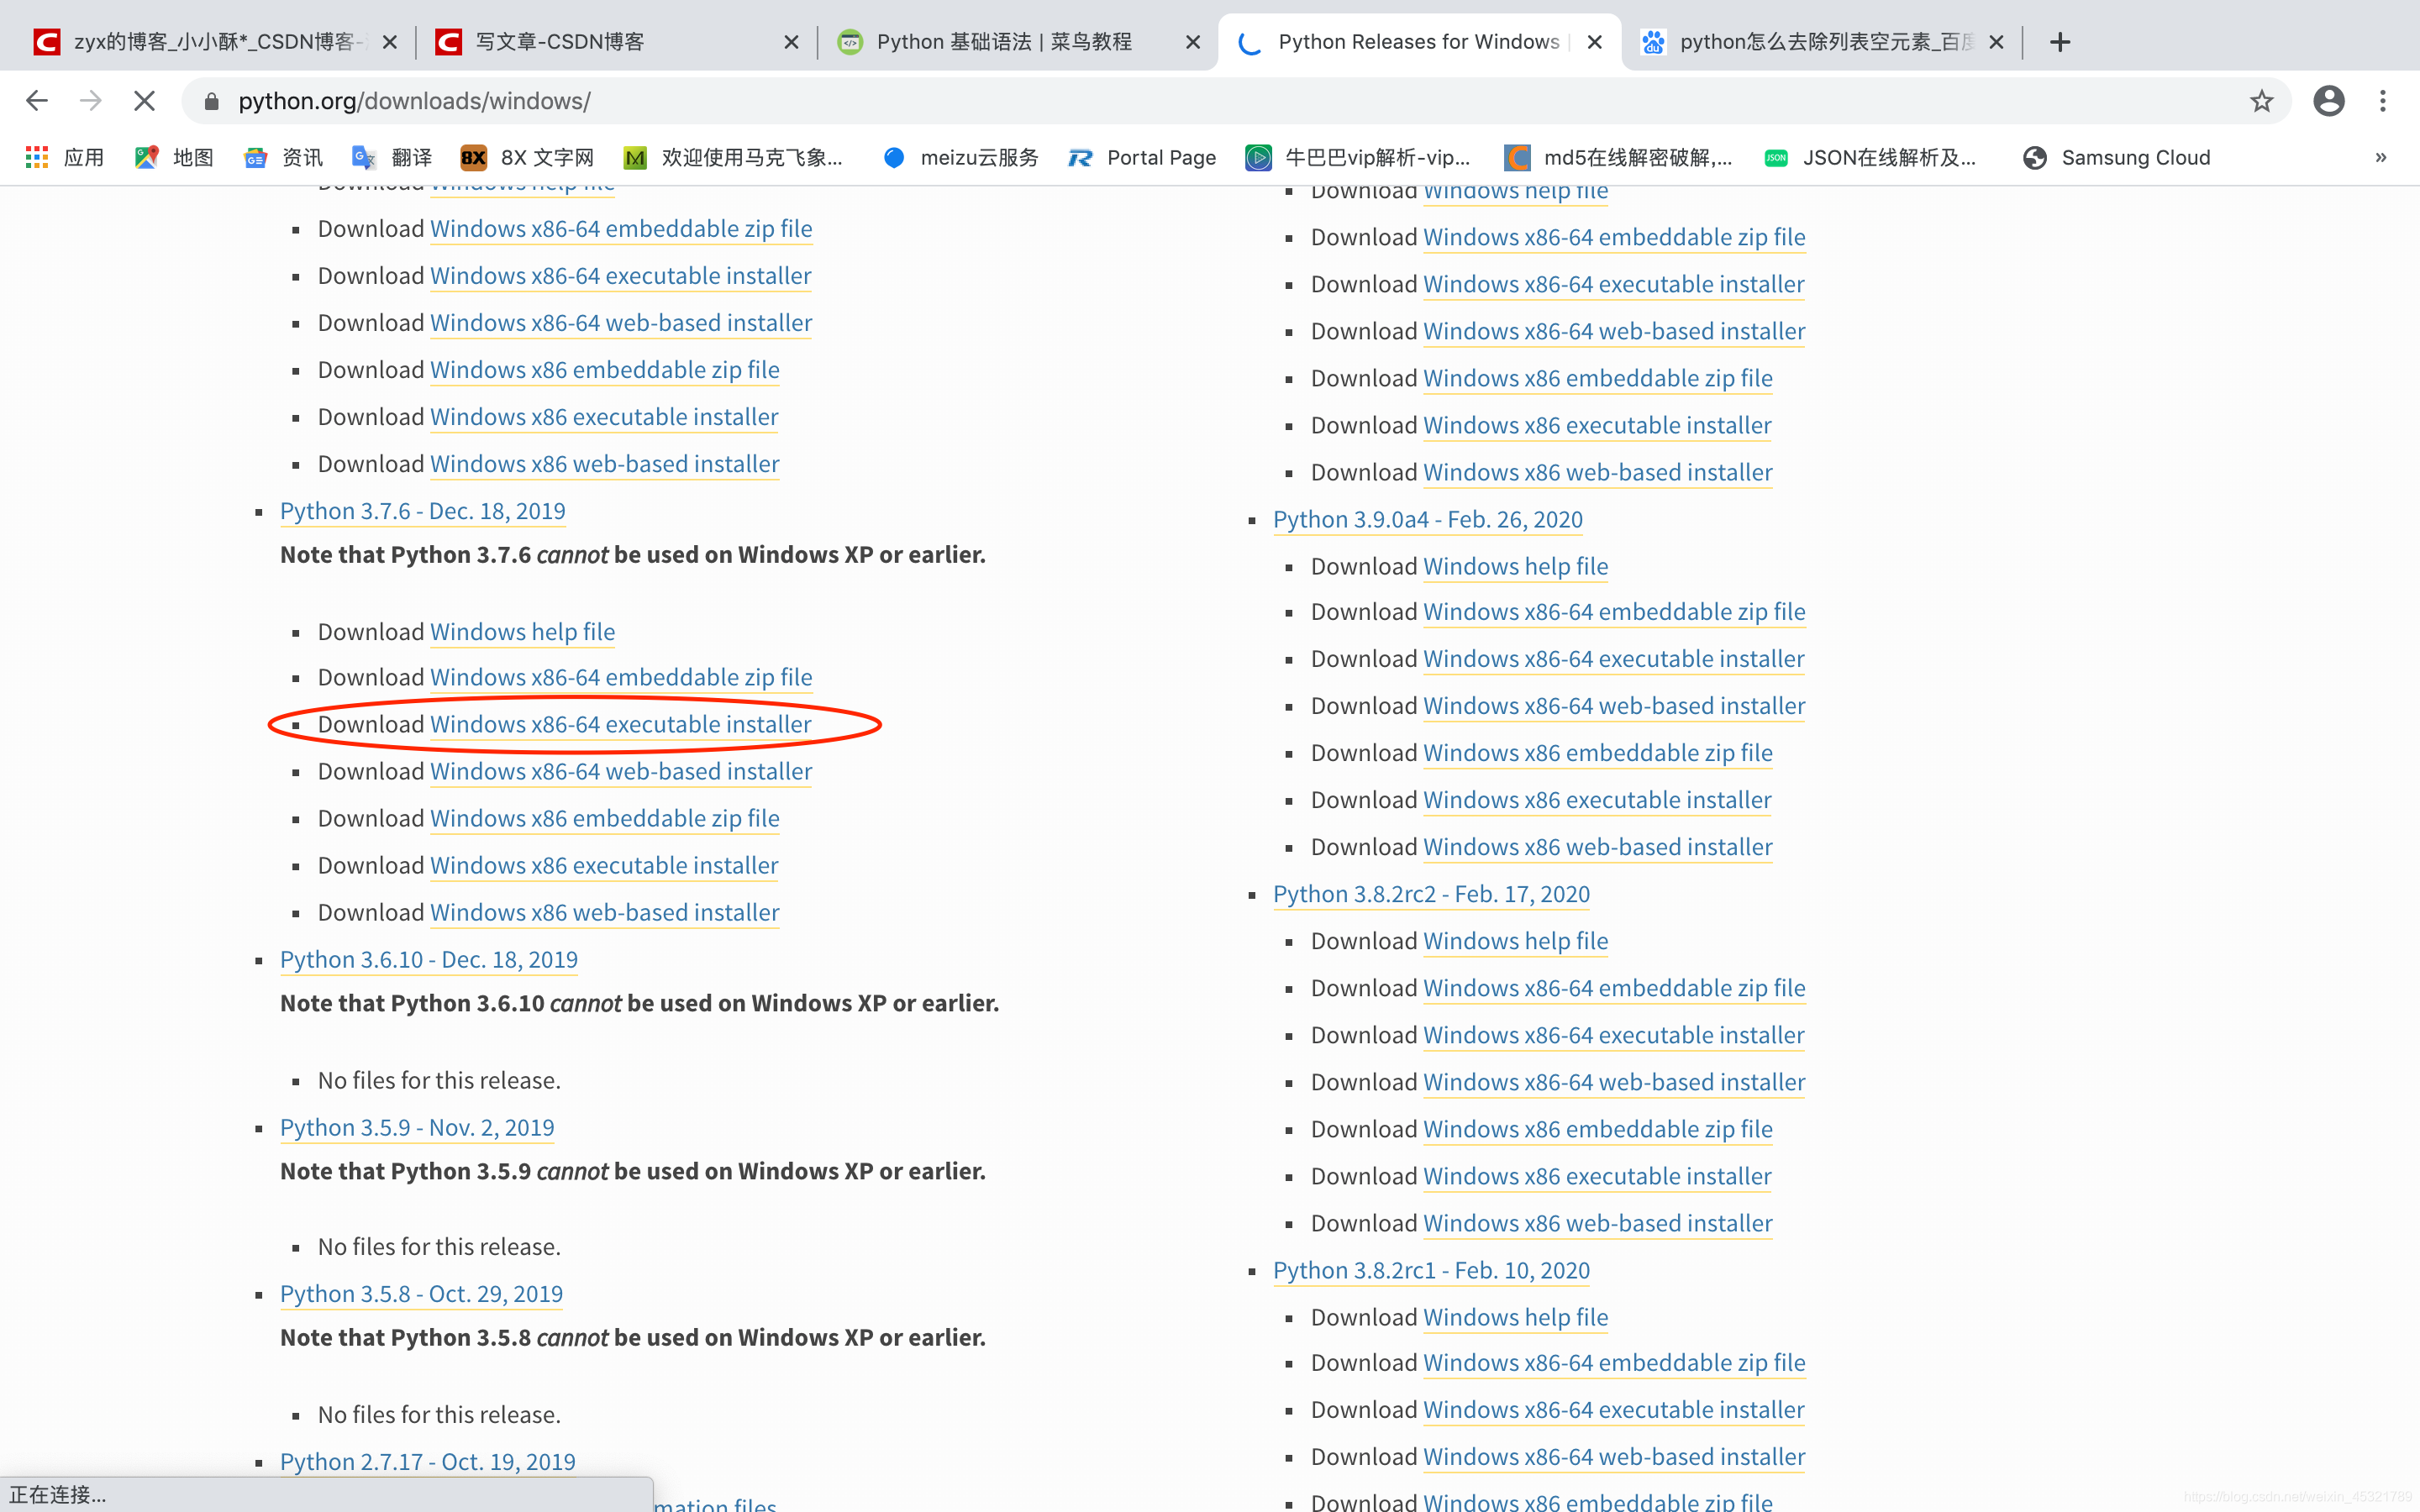
Task: Open the 翻译 translate bookmark
Action: point(392,157)
